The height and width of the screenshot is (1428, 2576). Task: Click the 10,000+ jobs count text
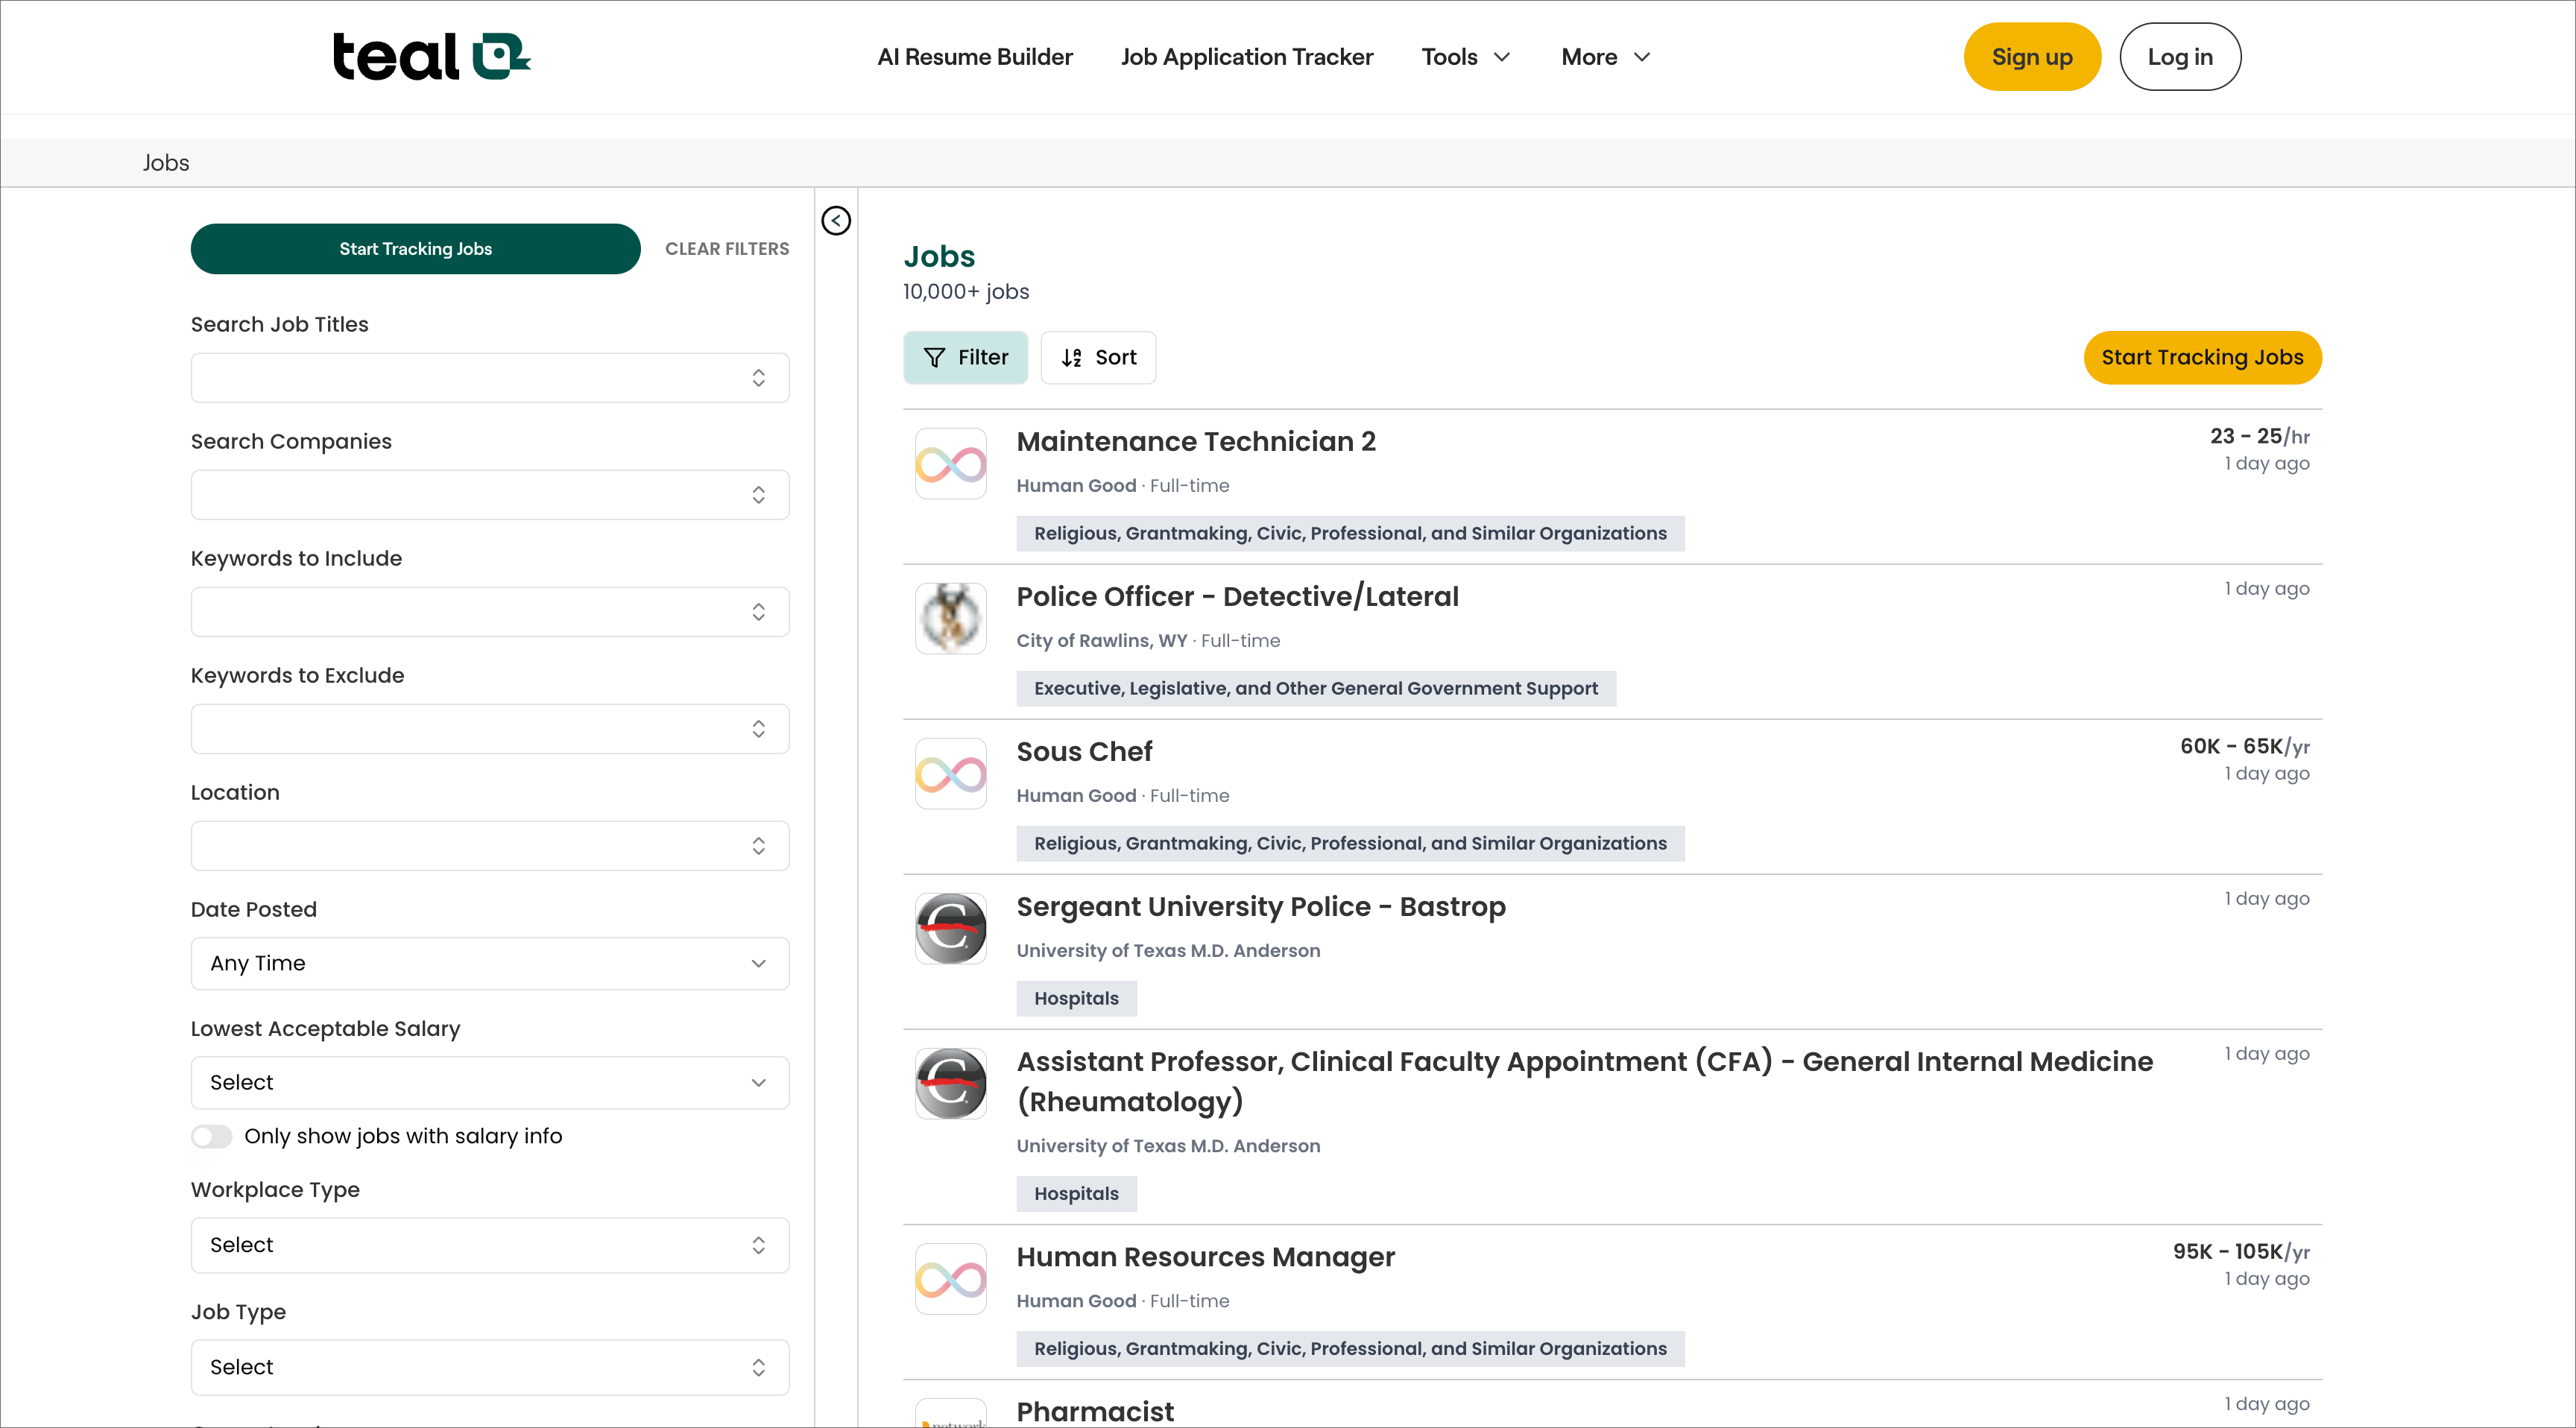(965, 292)
